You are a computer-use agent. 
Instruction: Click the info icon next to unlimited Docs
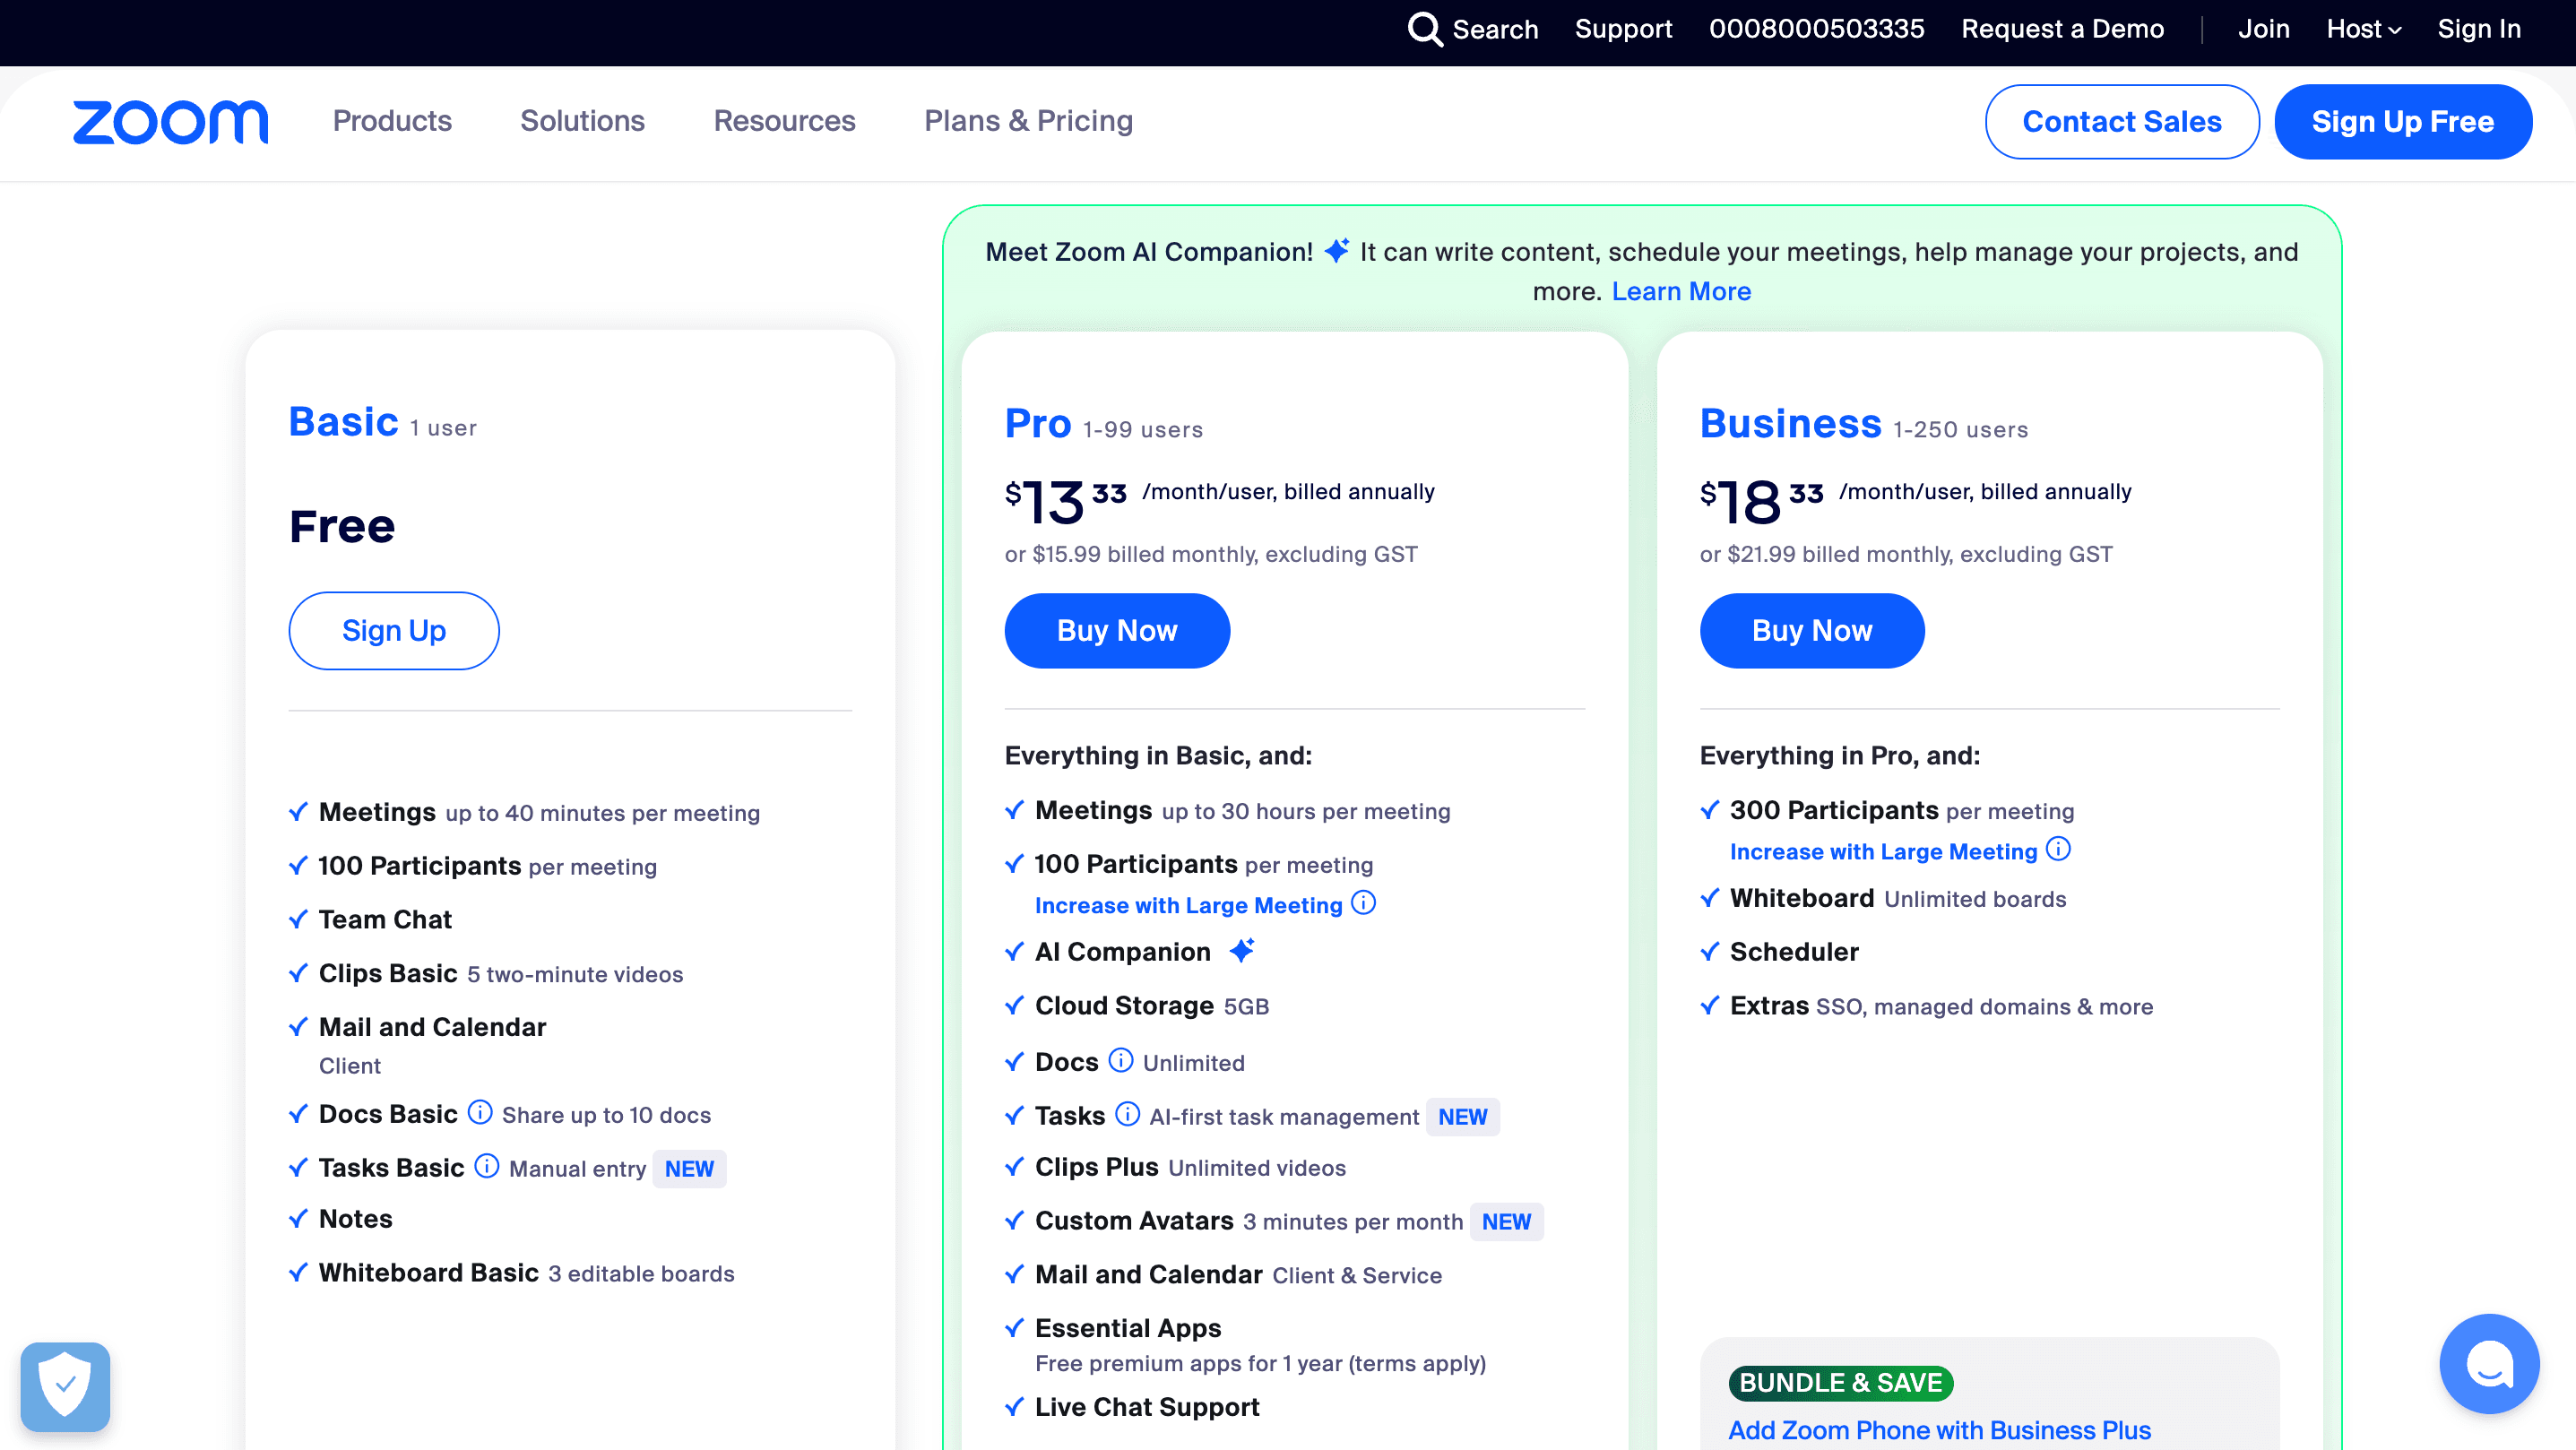[x=1121, y=1062]
